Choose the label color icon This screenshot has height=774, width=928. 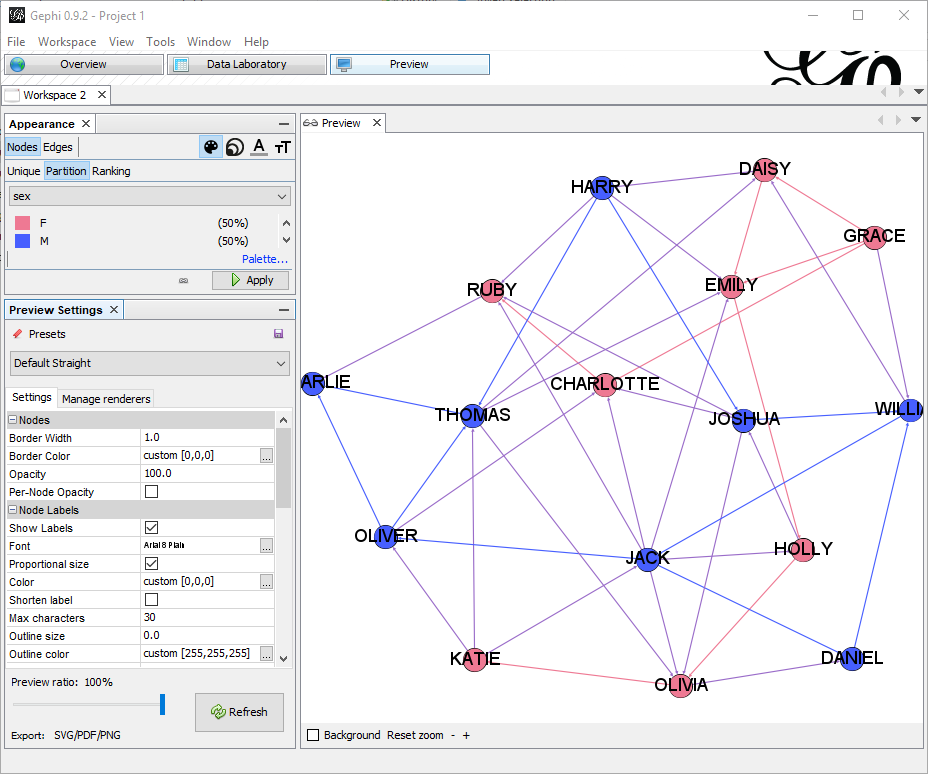point(259,147)
